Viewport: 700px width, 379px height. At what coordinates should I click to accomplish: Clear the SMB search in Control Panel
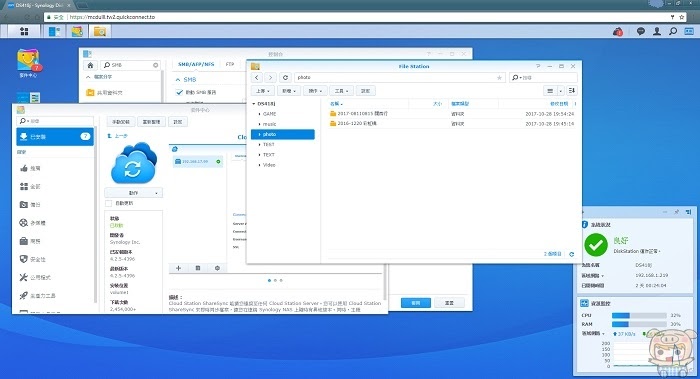(x=155, y=65)
